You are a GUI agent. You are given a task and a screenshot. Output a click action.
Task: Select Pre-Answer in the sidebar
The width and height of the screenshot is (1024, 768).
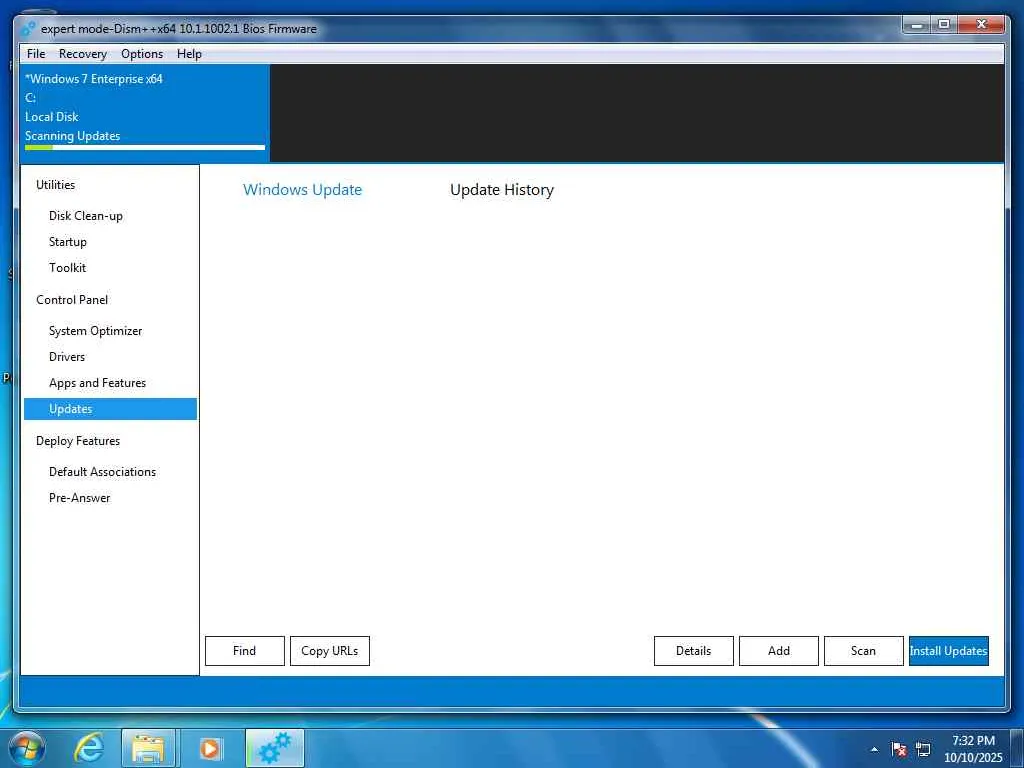pos(80,498)
